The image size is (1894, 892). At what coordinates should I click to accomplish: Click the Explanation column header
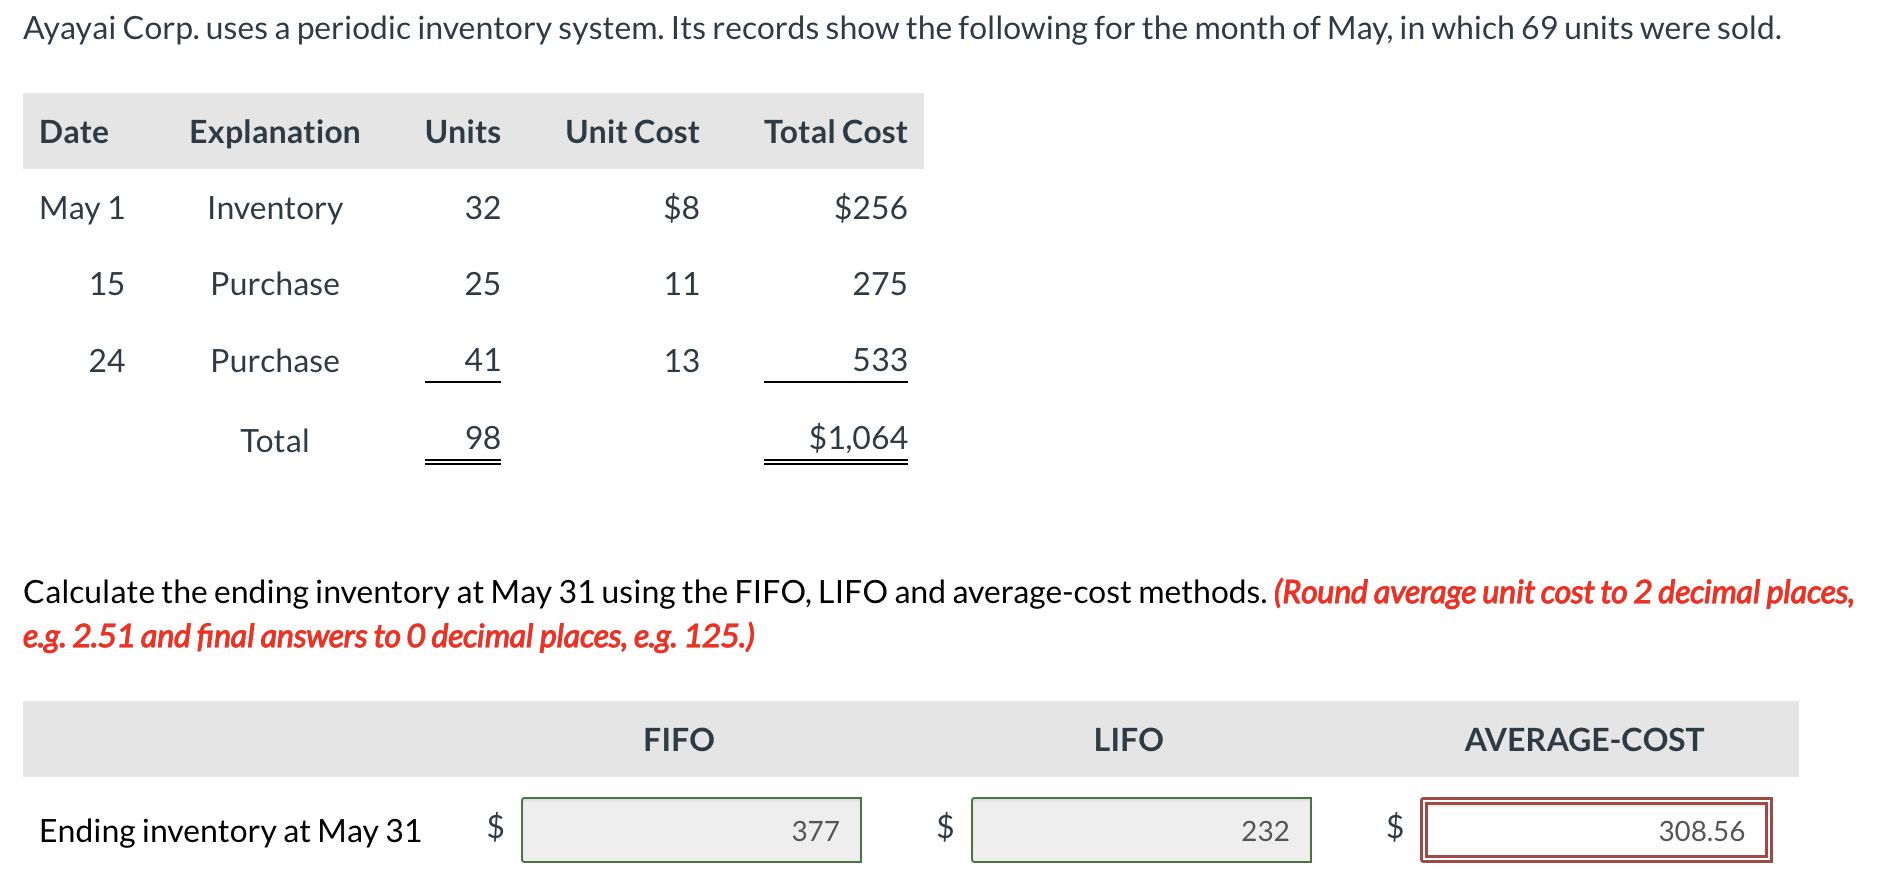275,132
